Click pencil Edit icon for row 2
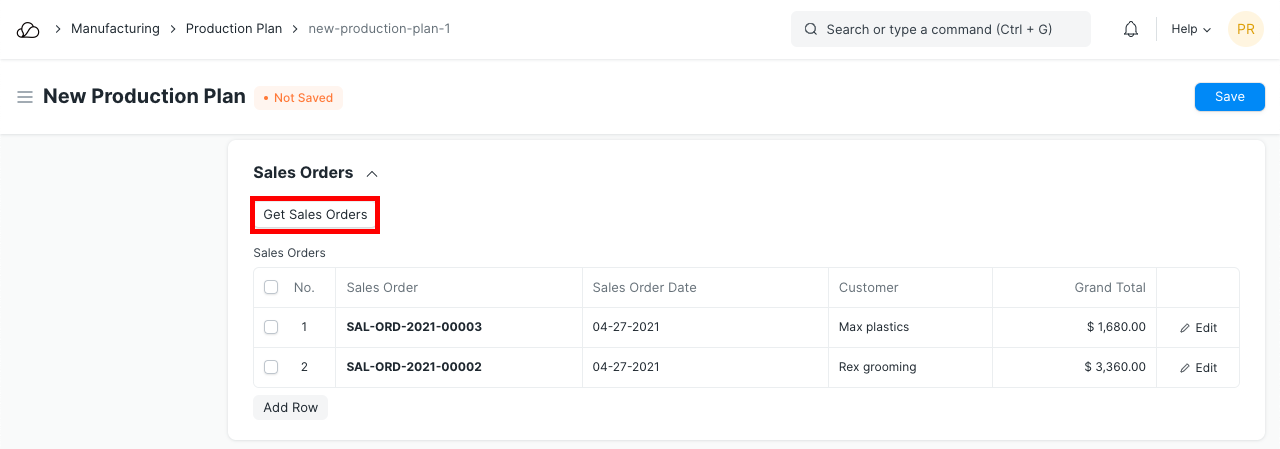The image size is (1280, 449). (1186, 368)
